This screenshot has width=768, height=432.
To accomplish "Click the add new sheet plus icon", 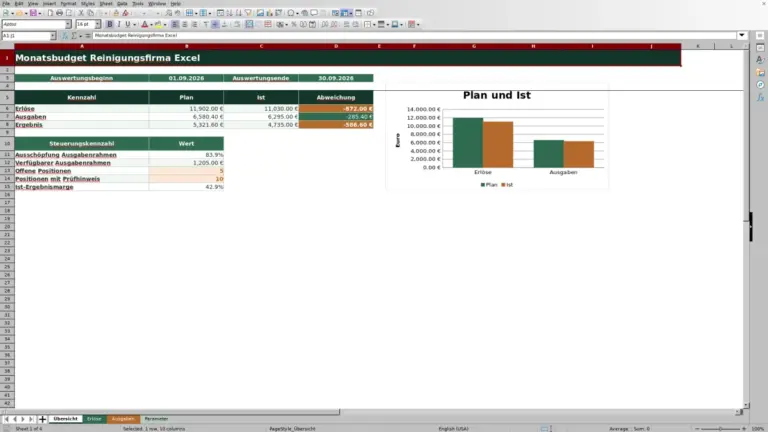I will pyautogui.click(x=43, y=419).
